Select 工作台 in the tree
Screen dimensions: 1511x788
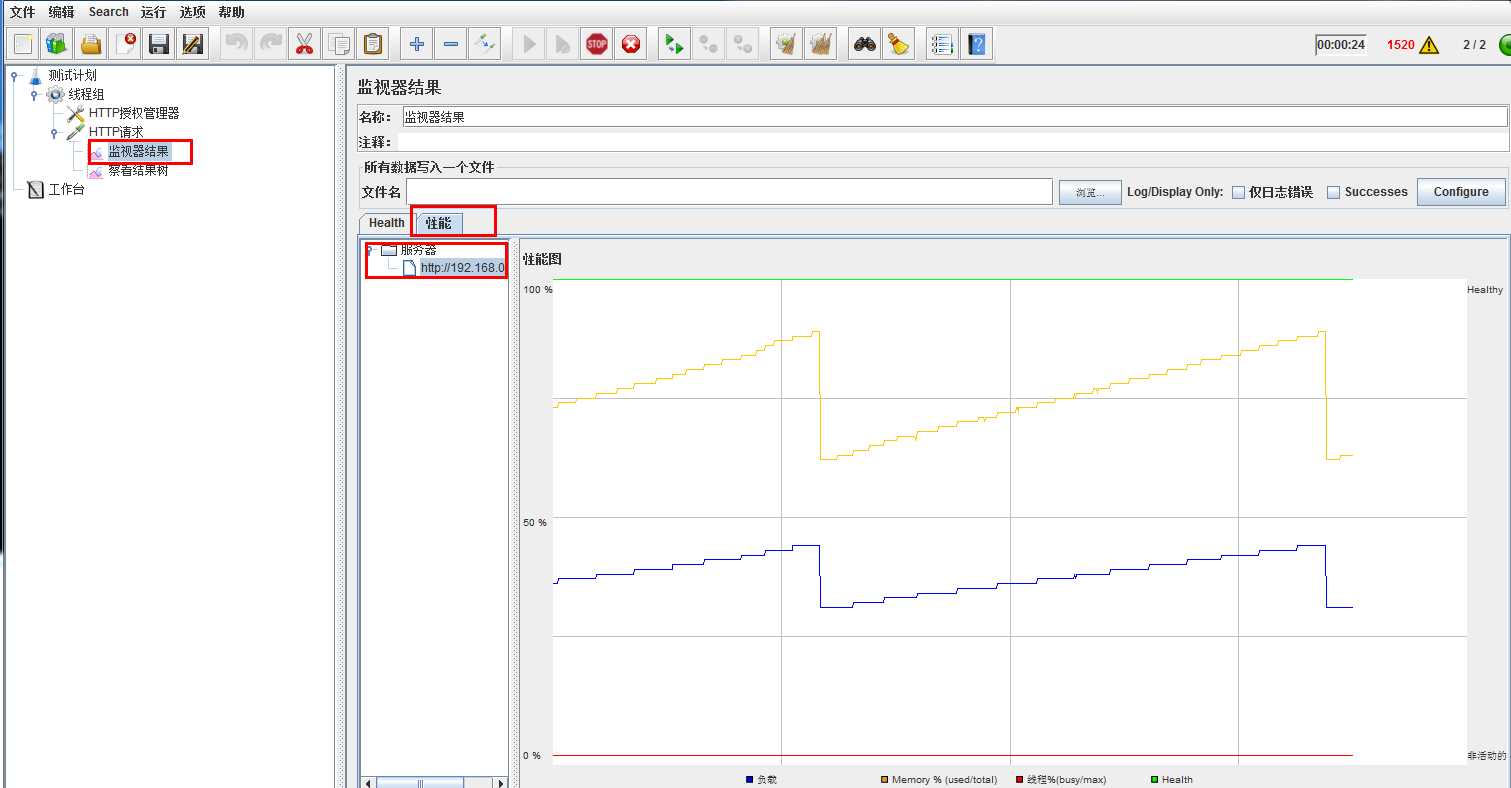[x=67, y=189]
